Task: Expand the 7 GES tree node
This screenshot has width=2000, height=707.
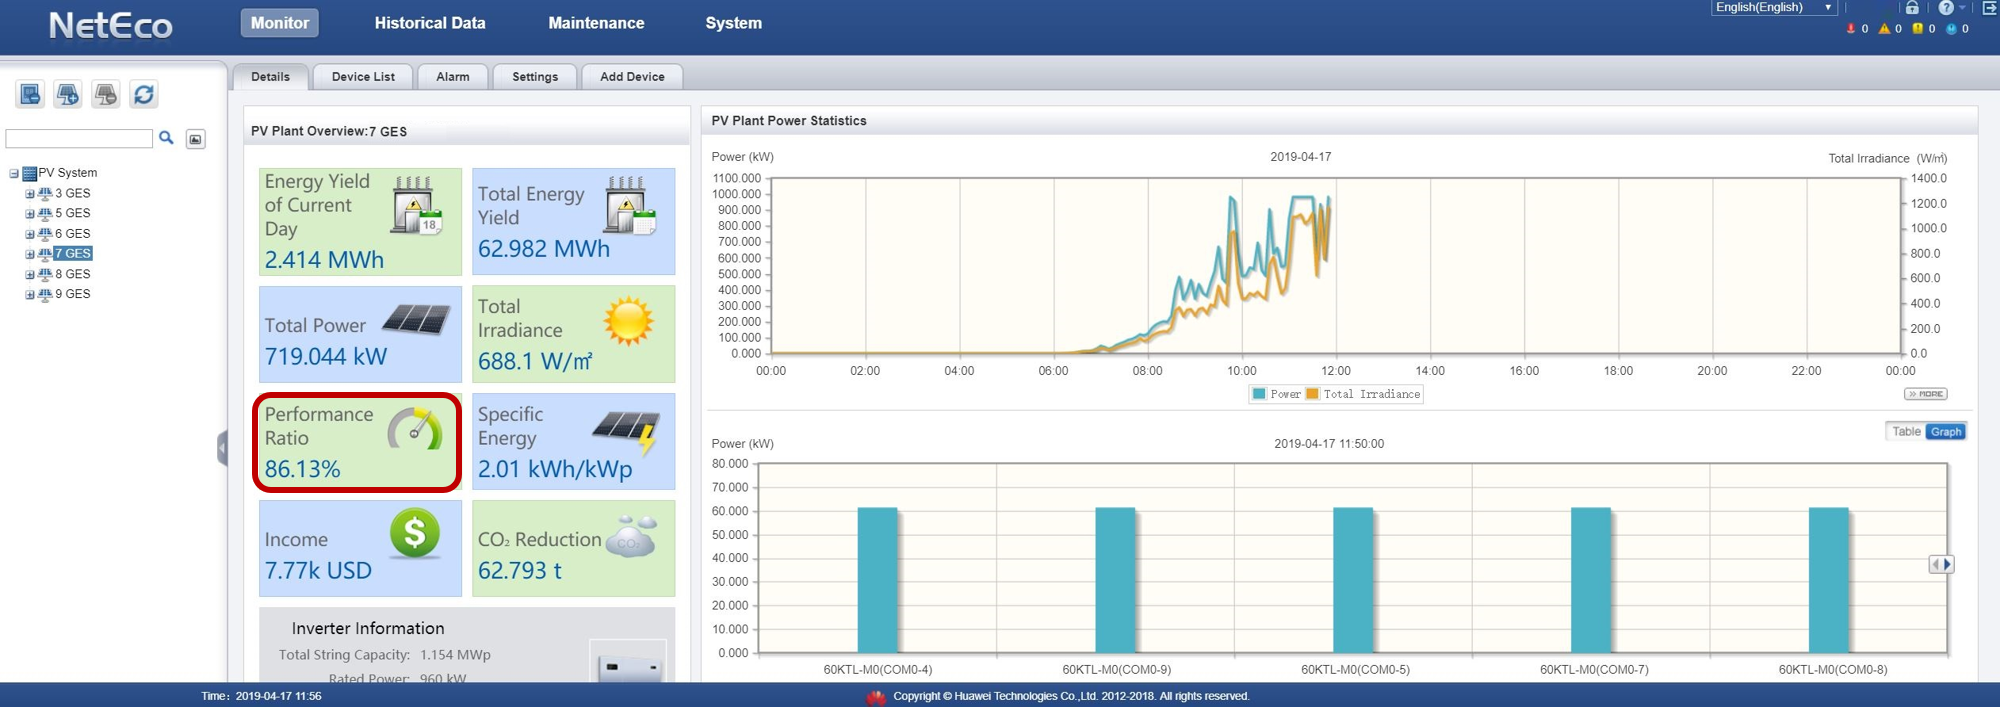Action: [x=30, y=254]
